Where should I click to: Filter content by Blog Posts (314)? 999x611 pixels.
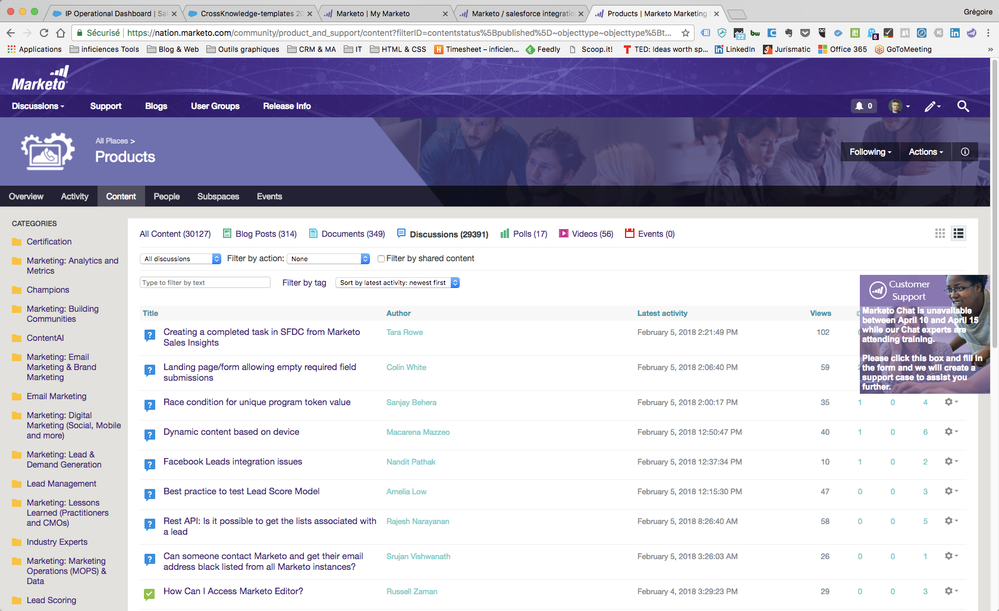tap(260, 234)
